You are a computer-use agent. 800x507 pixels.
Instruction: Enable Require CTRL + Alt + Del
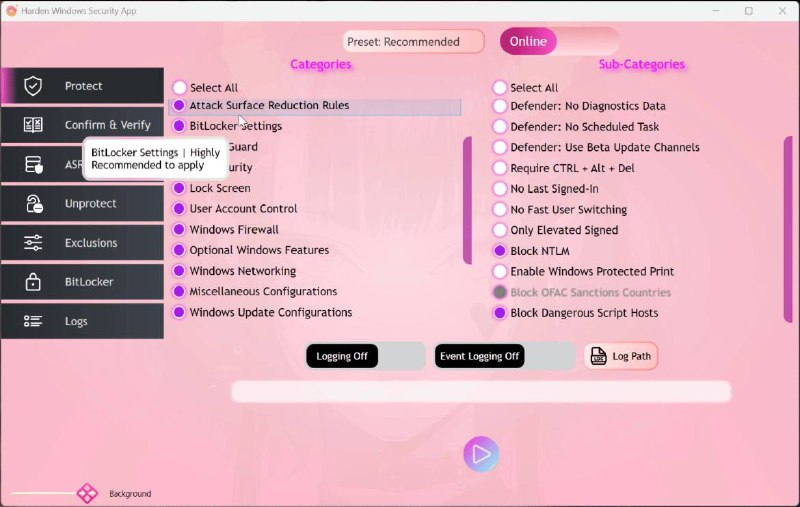(500, 168)
